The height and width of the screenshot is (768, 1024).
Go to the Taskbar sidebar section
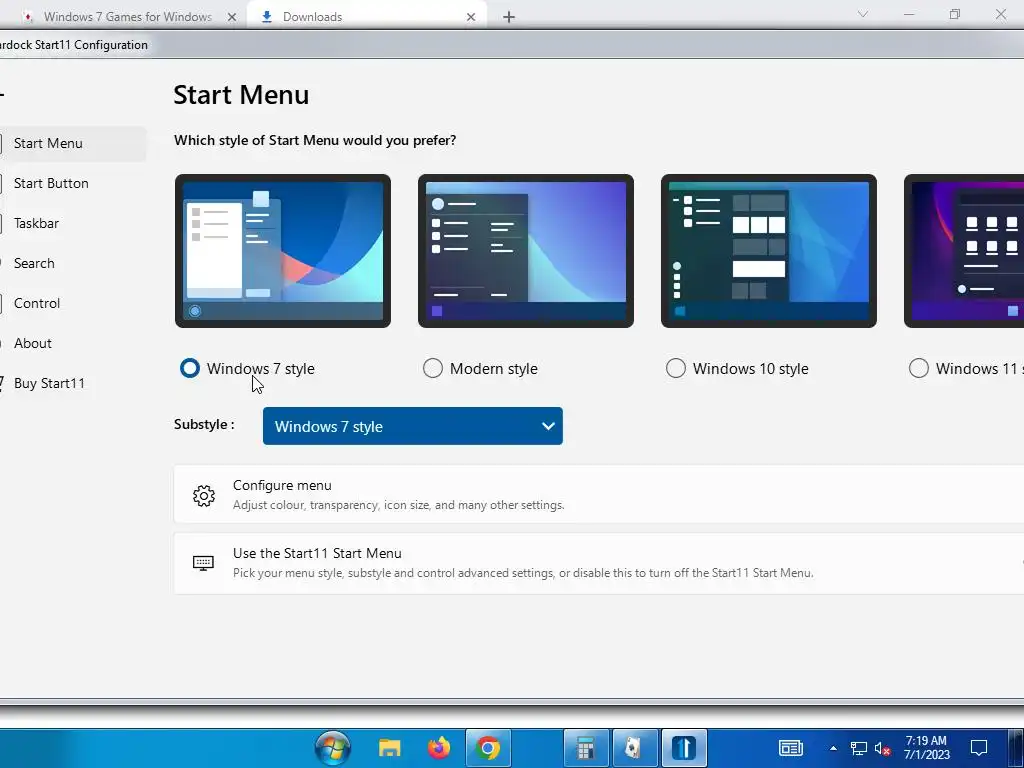point(73,223)
